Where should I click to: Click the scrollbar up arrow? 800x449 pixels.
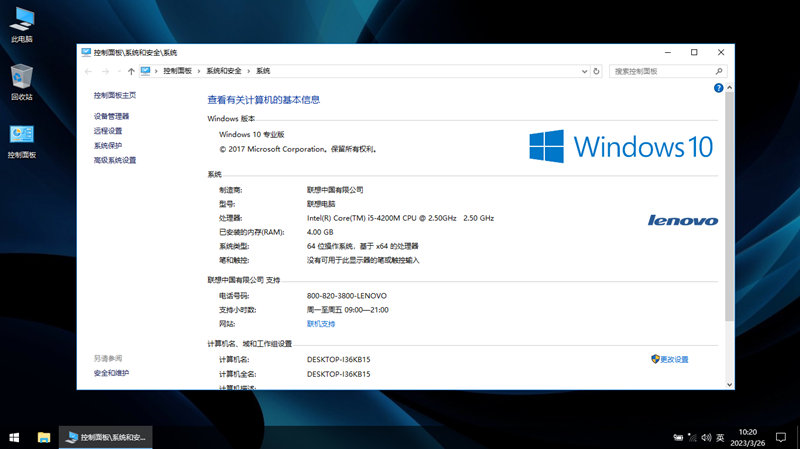tap(730, 88)
